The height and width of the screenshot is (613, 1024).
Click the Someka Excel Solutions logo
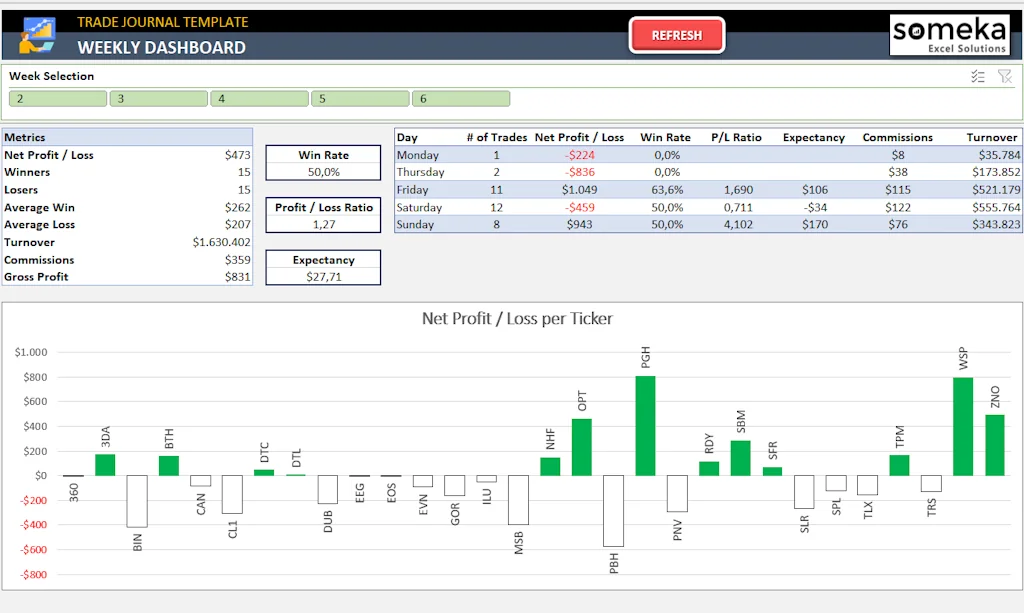pos(948,34)
